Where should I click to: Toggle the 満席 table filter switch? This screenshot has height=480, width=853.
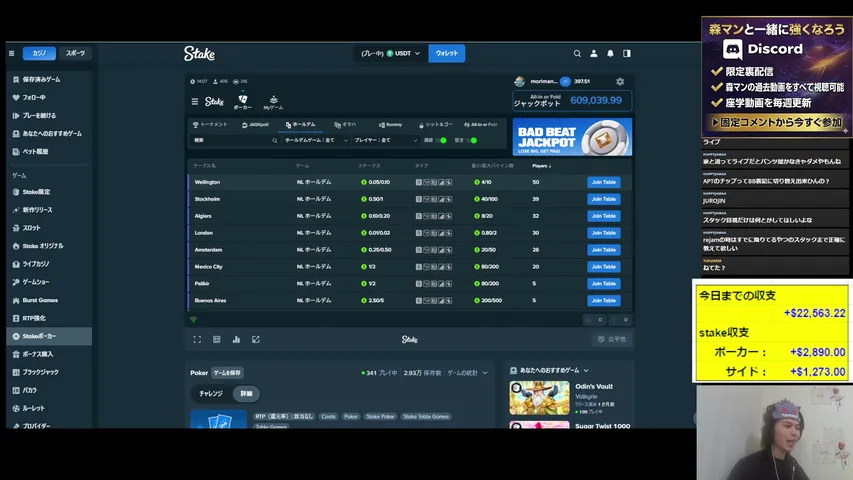[x=442, y=140]
